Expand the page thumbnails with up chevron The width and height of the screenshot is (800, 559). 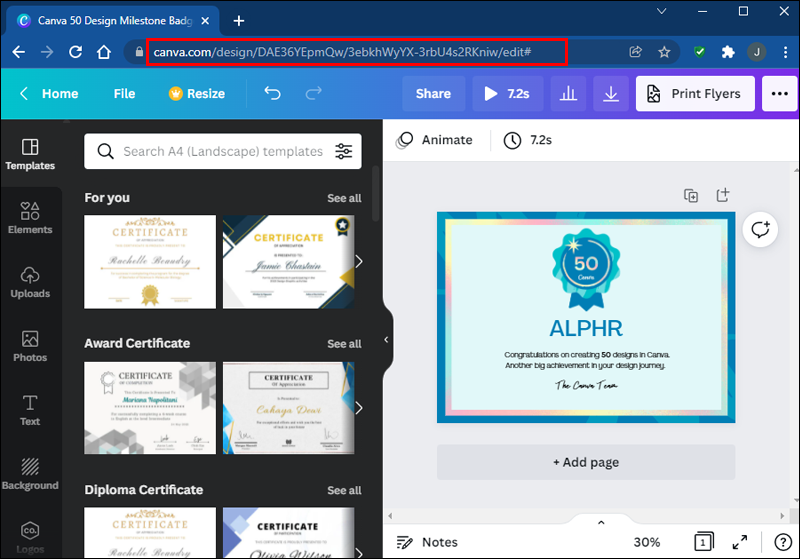click(x=601, y=522)
